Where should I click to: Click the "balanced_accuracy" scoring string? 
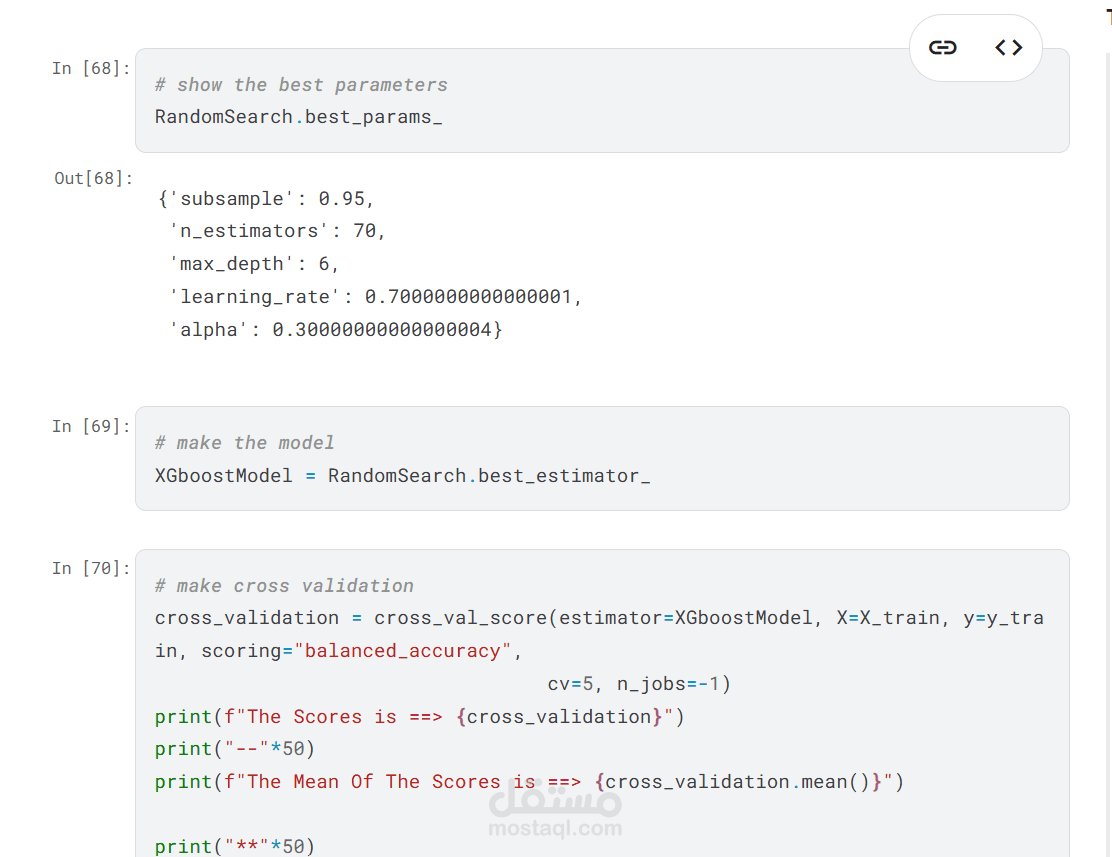pyautogui.click(x=402, y=651)
